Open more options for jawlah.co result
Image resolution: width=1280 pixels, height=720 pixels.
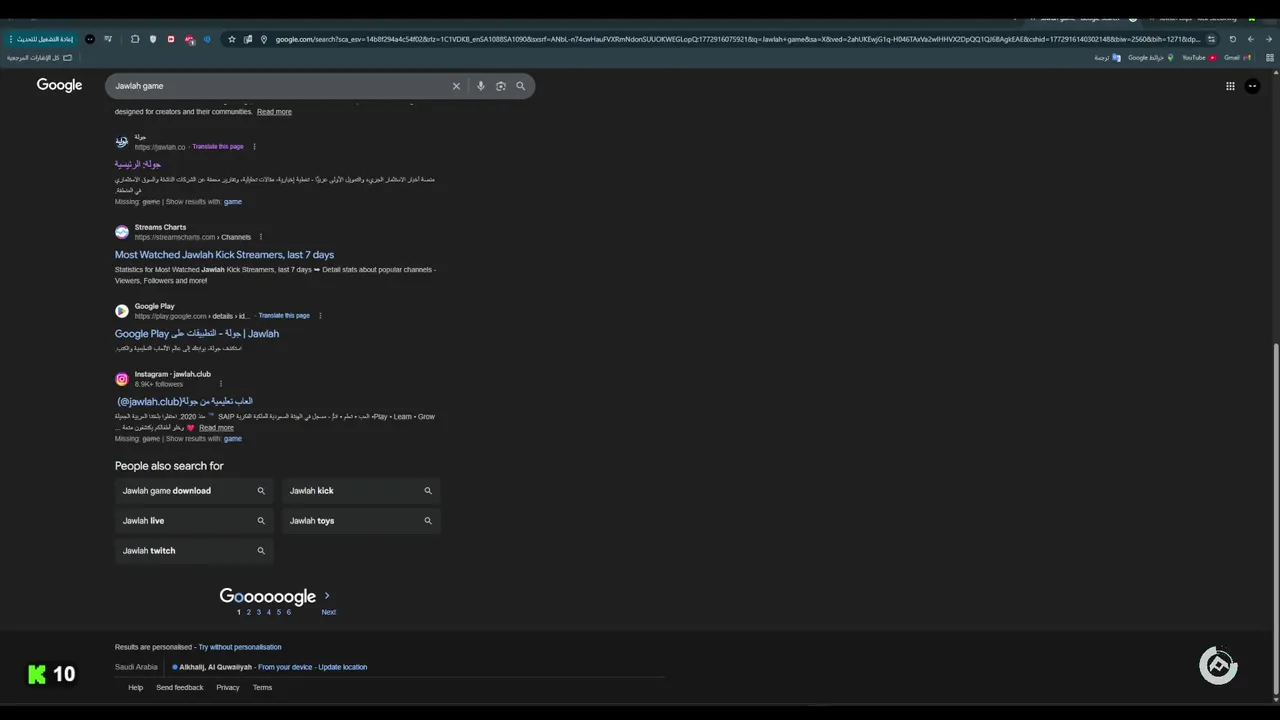click(254, 147)
